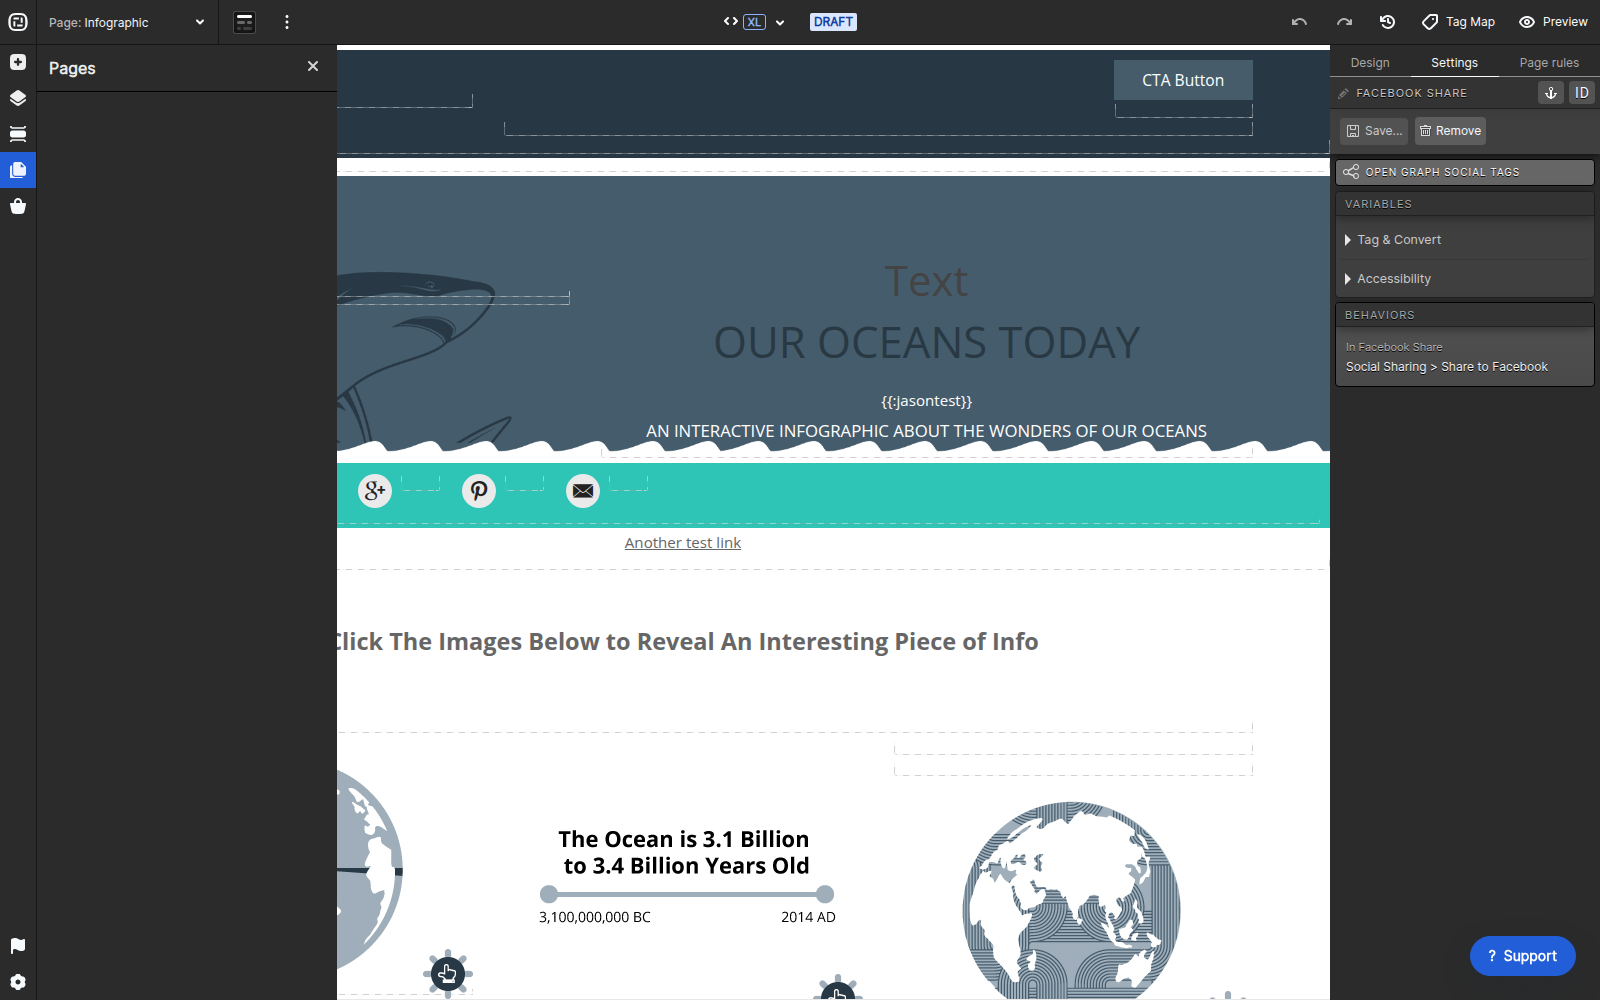Click the shopping basket sidebar icon

pos(18,206)
